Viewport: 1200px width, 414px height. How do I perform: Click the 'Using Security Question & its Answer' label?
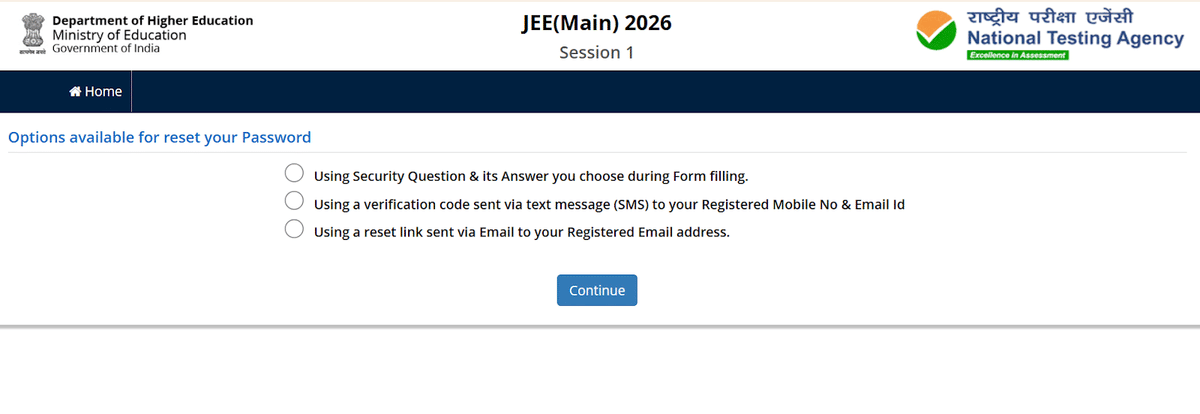[x=530, y=176]
